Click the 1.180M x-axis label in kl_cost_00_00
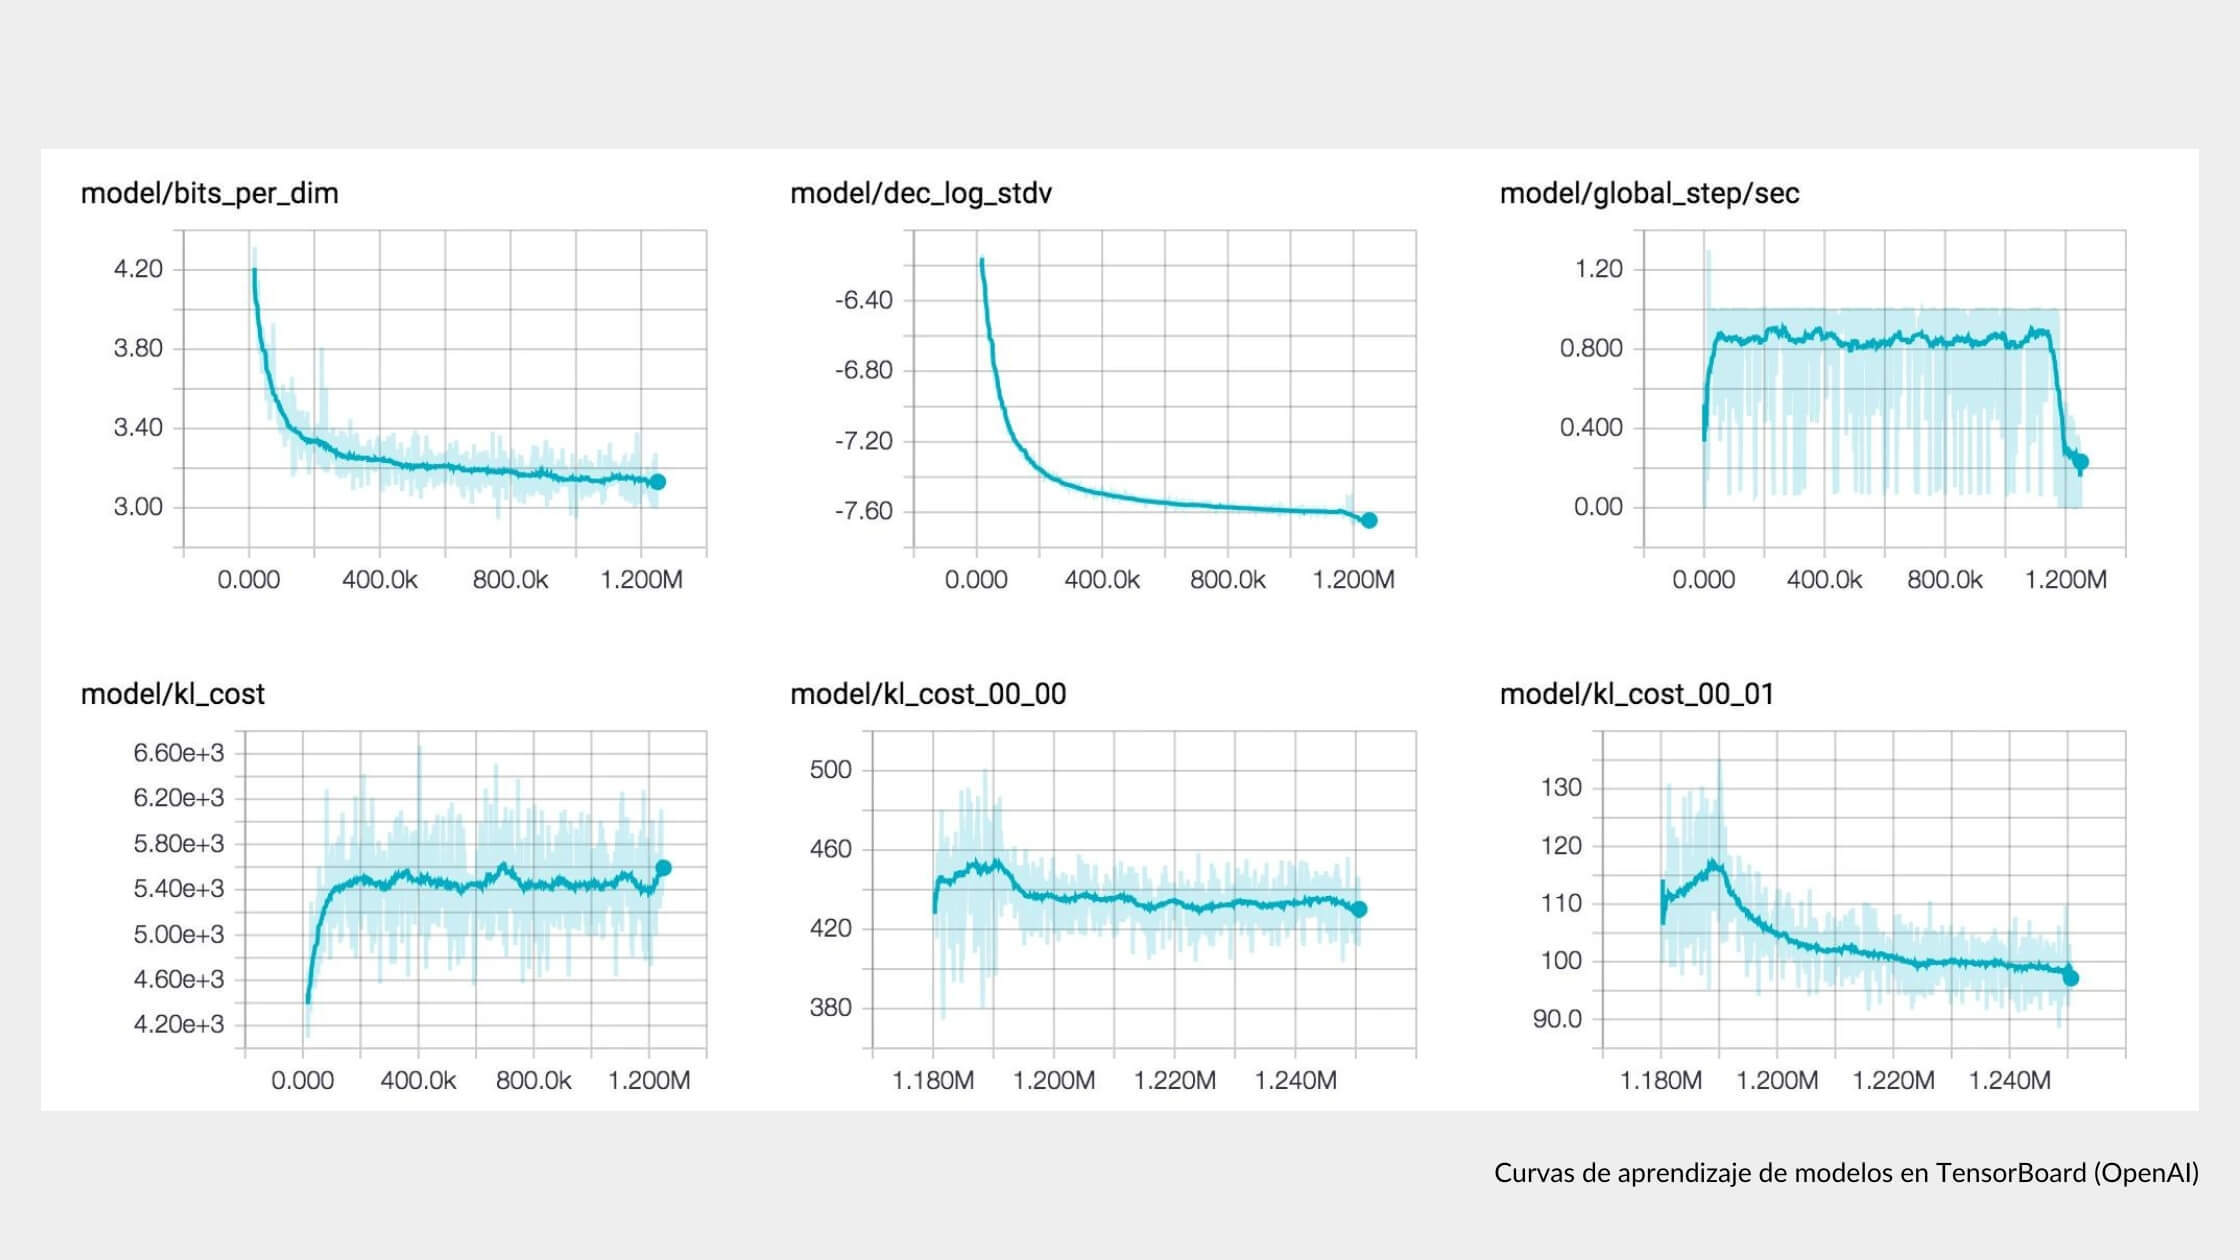Image resolution: width=2240 pixels, height=1260 pixels. coord(933,1081)
